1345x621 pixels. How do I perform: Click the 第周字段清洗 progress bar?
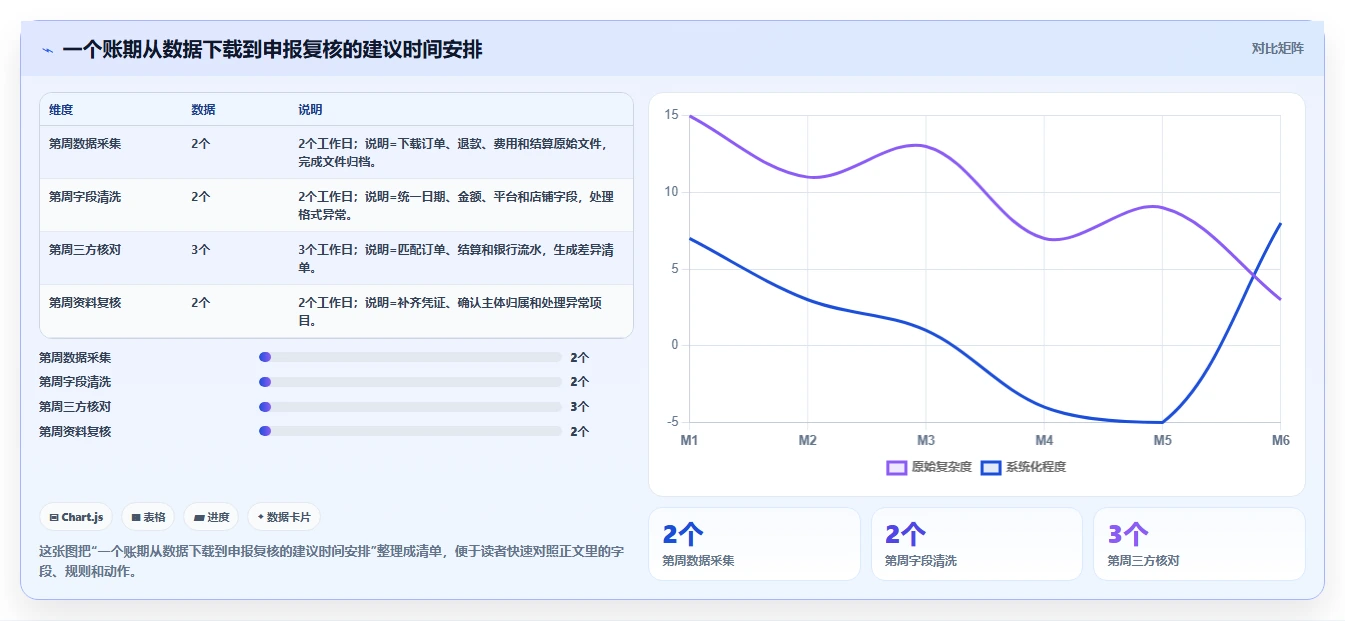(x=410, y=382)
